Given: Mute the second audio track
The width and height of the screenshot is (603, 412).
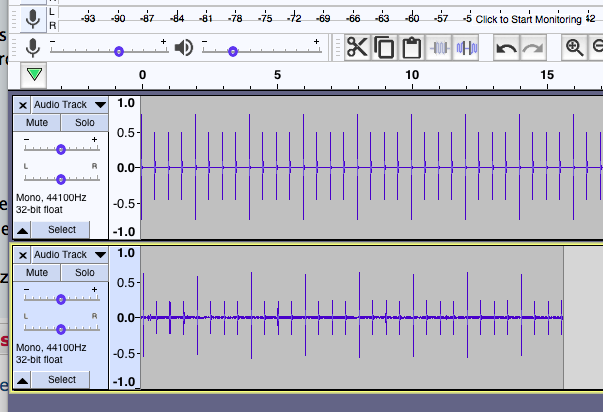Looking at the screenshot, I should (37, 273).
